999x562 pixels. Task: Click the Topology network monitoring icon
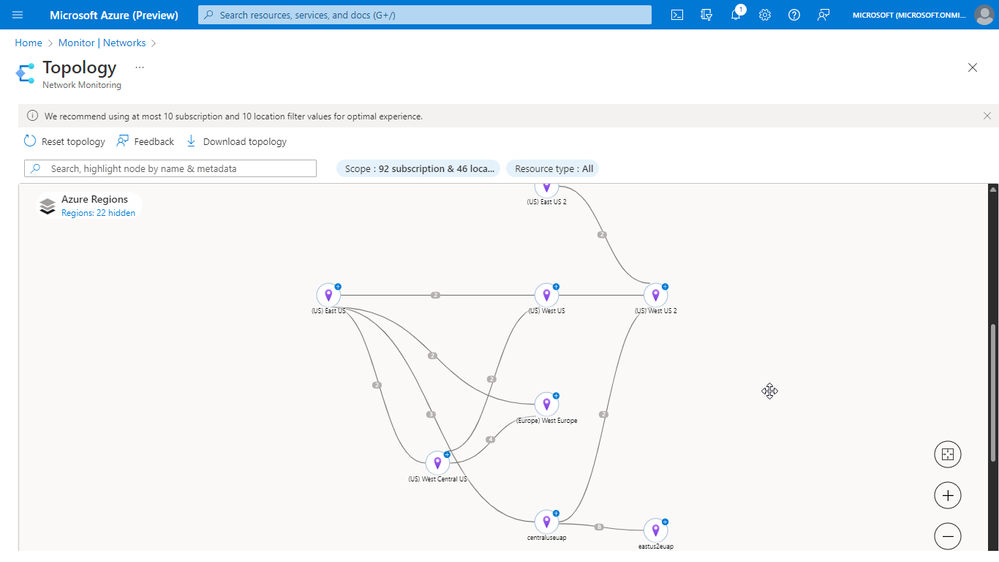click(x=25, y=73)
